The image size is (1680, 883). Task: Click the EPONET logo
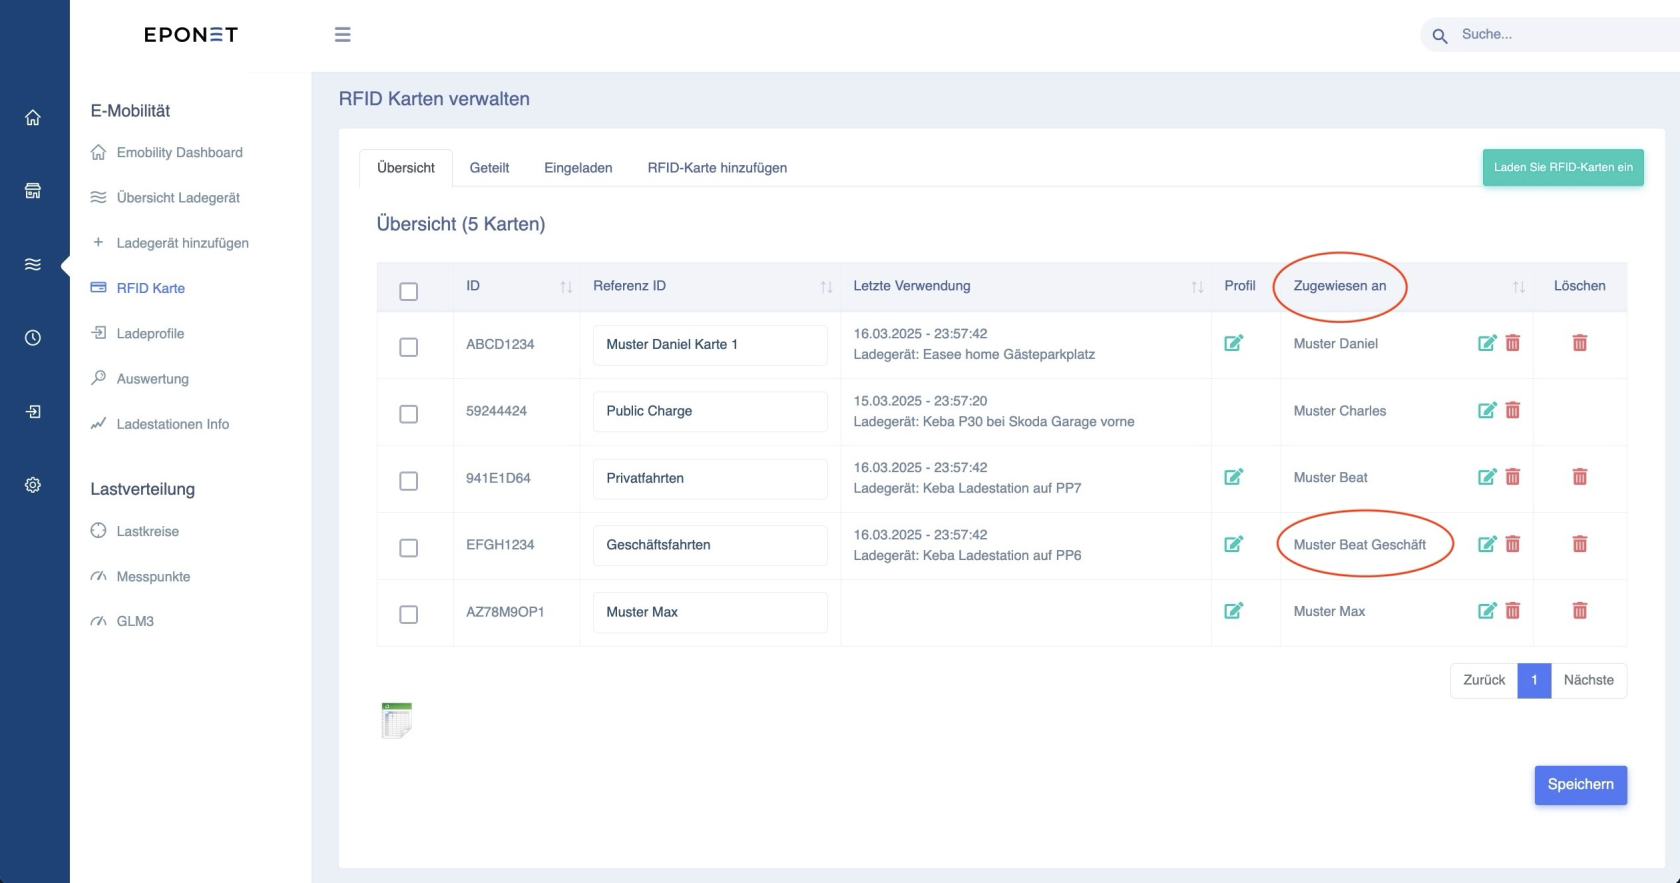pyautogui.click(x=191, y=35)
